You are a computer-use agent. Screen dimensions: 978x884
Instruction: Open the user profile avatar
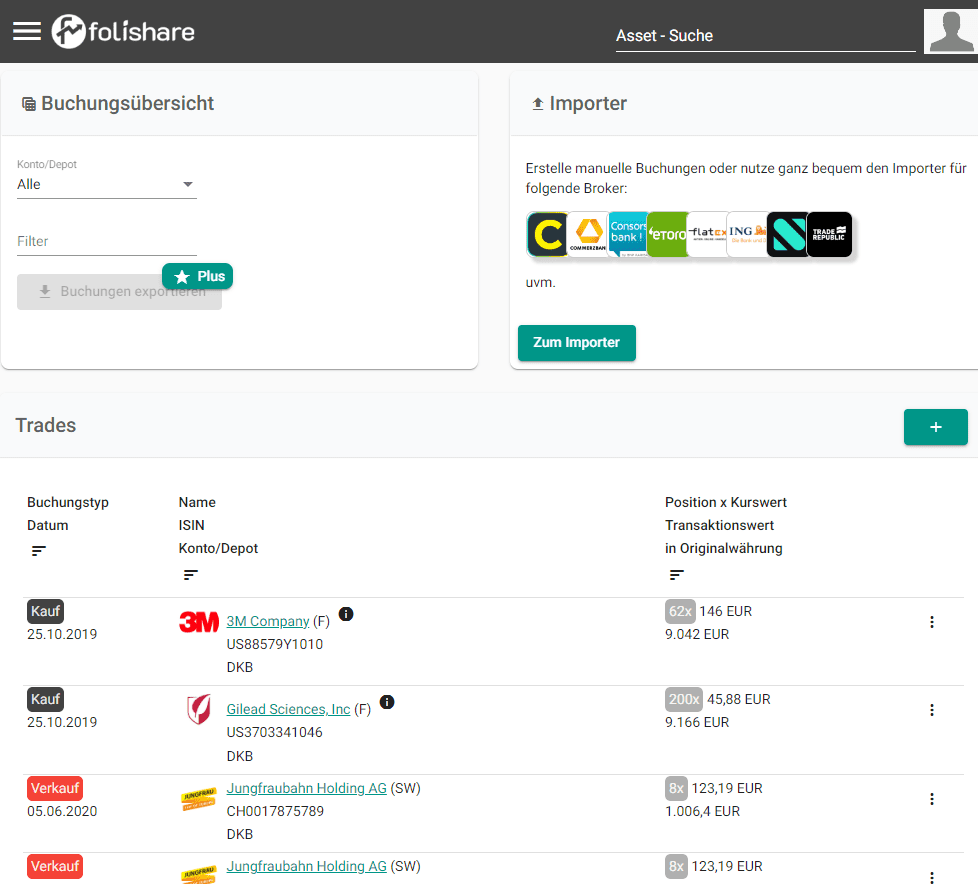[x=951, y=31]
